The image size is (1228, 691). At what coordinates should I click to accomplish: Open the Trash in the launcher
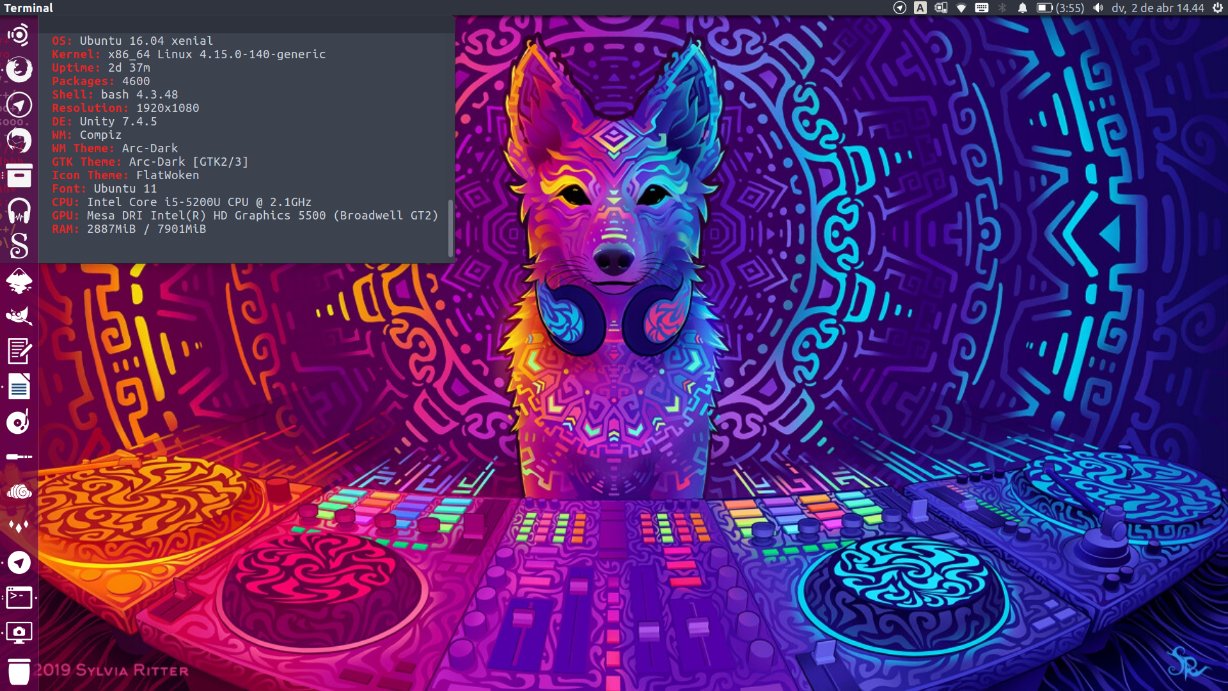pos(18,671)
